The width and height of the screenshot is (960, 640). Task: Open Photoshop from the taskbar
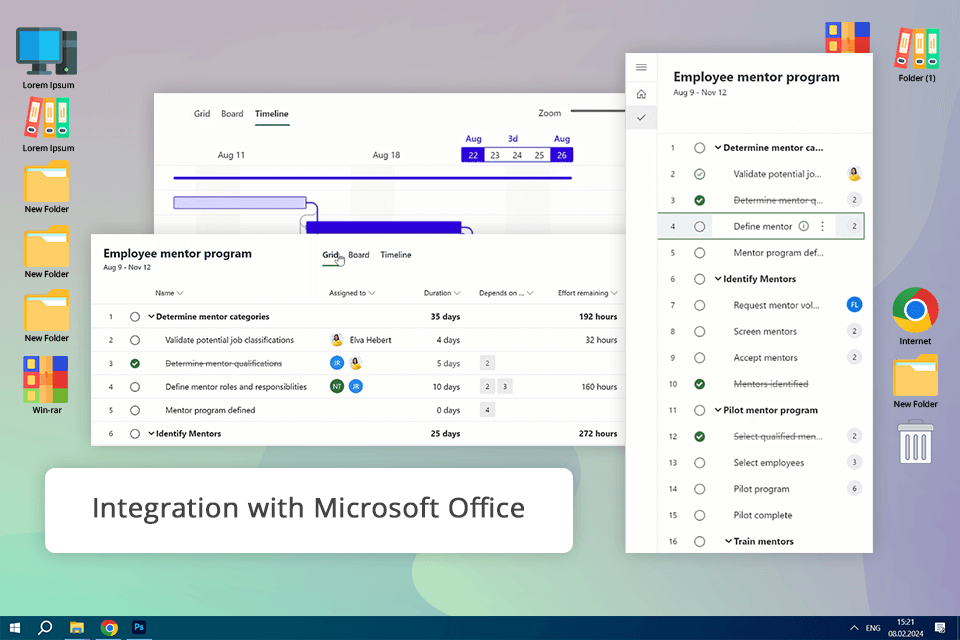[139, 627]
